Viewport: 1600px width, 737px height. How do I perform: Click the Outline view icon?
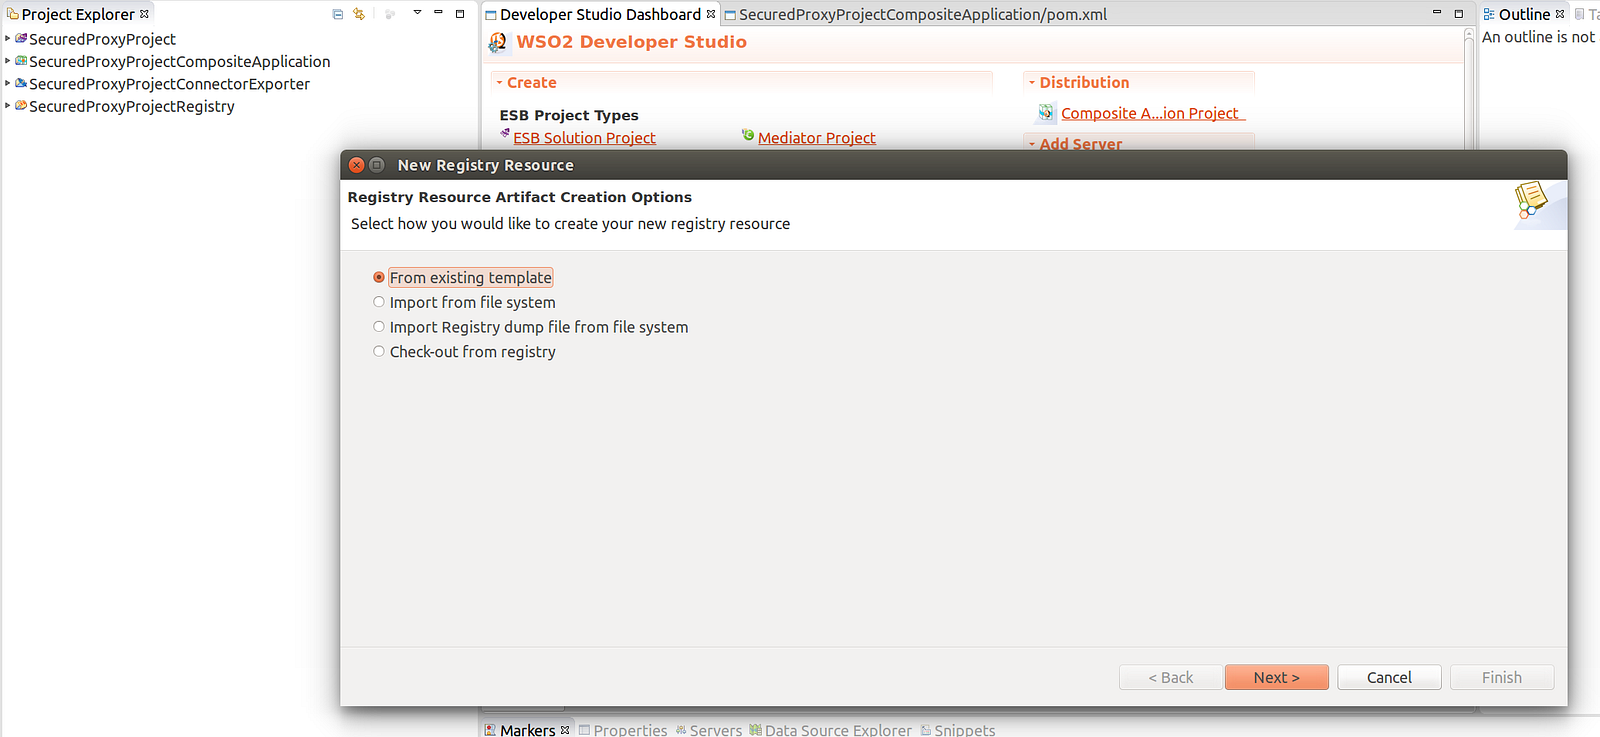1489,14
